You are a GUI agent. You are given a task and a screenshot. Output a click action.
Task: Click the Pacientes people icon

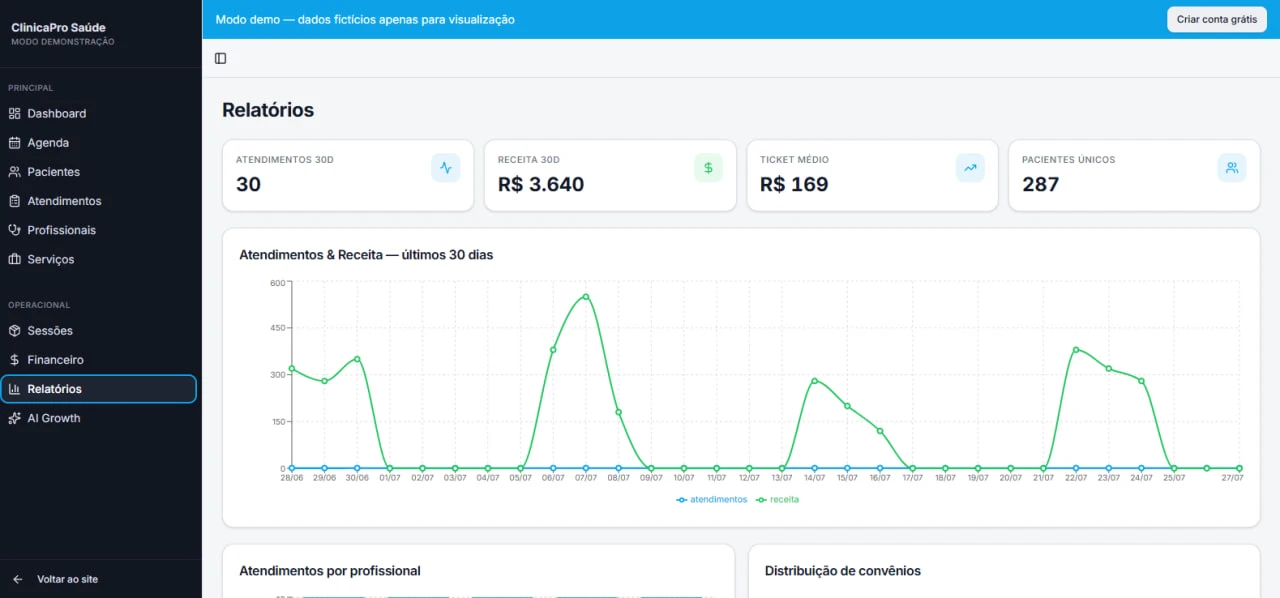14,172
